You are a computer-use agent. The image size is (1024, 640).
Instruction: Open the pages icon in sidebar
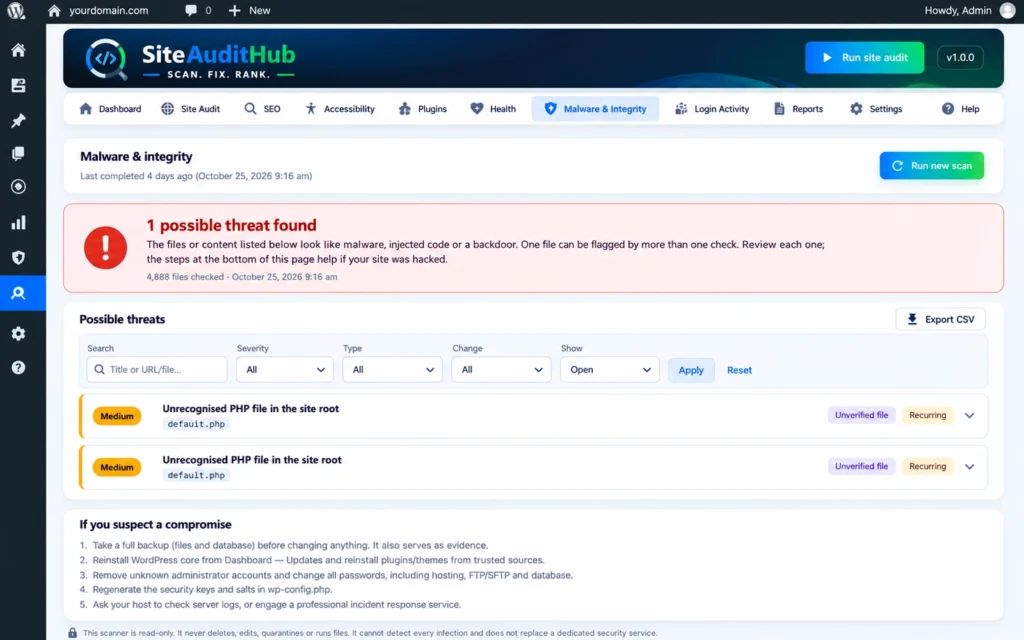(18, 153)
